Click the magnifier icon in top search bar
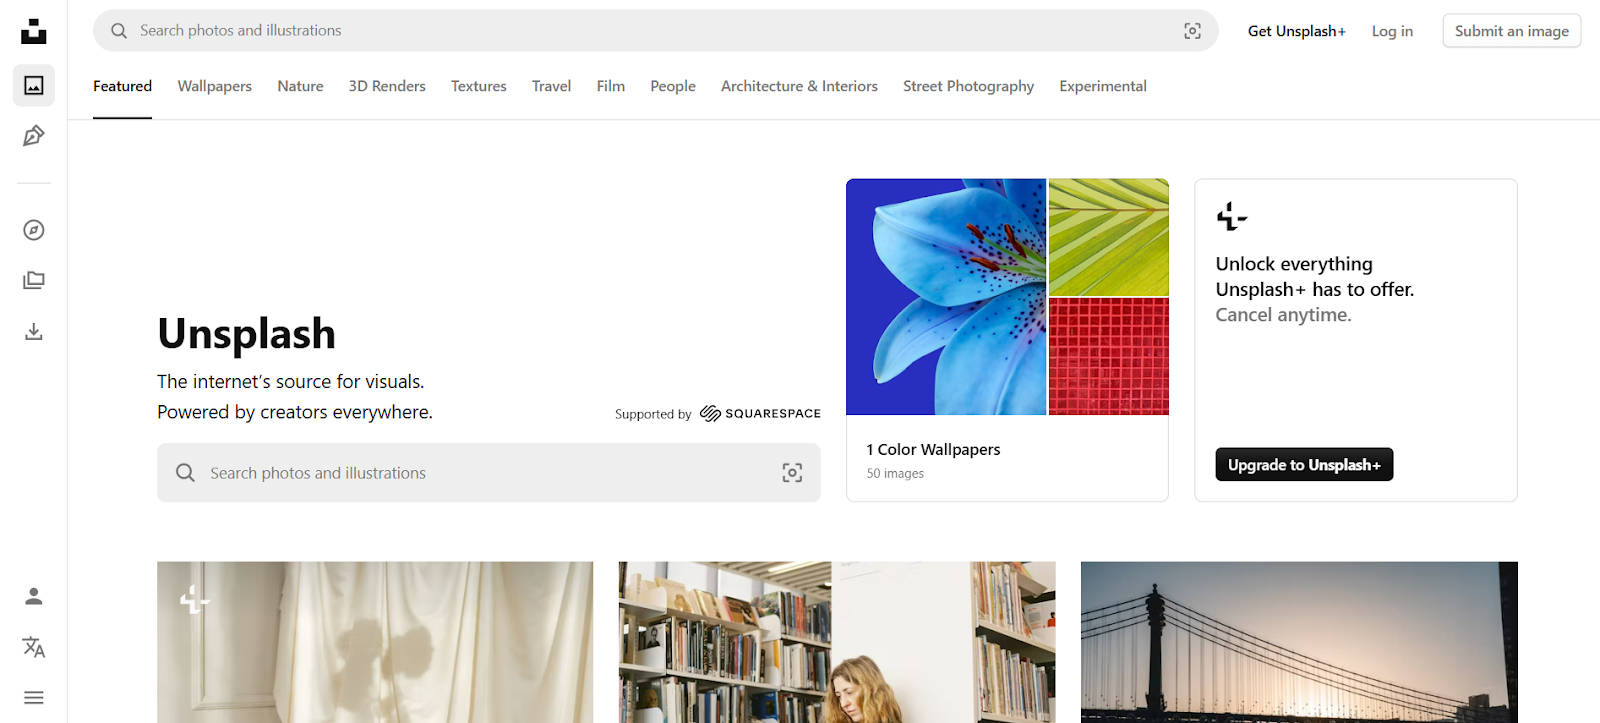 pos(119,31)
